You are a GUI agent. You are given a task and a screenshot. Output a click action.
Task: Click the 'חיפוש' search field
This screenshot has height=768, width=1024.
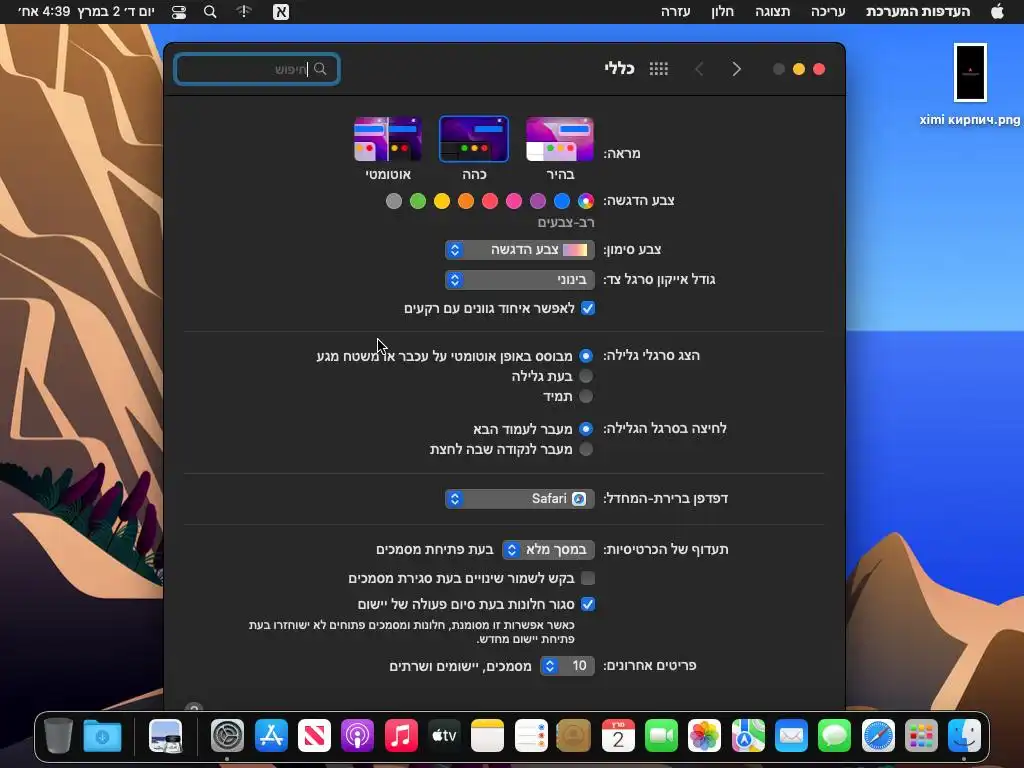257,69
